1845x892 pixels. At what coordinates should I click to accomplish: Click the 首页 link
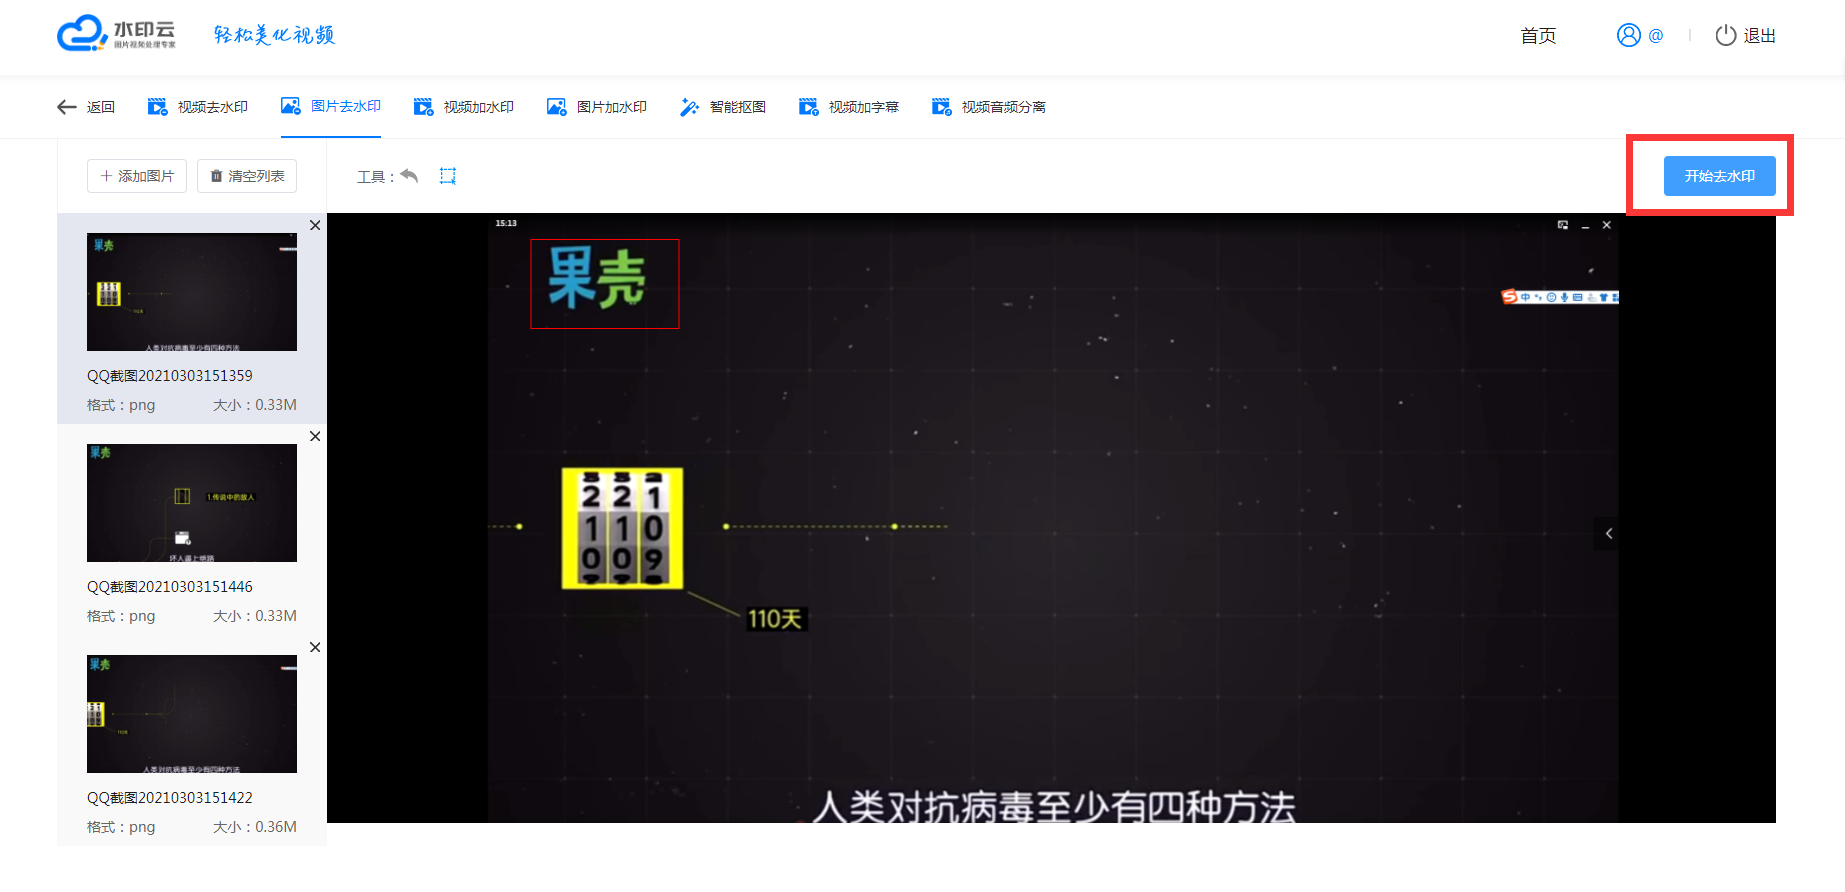coord(1538,36)
